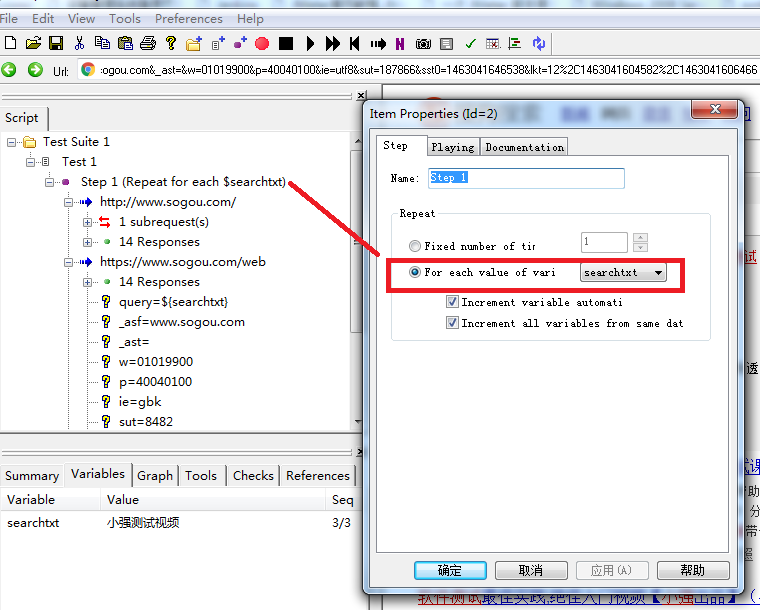This screenshot has height=610, width=760.
Task: Click the 确定 (OK) button
Action: [450, 570]
